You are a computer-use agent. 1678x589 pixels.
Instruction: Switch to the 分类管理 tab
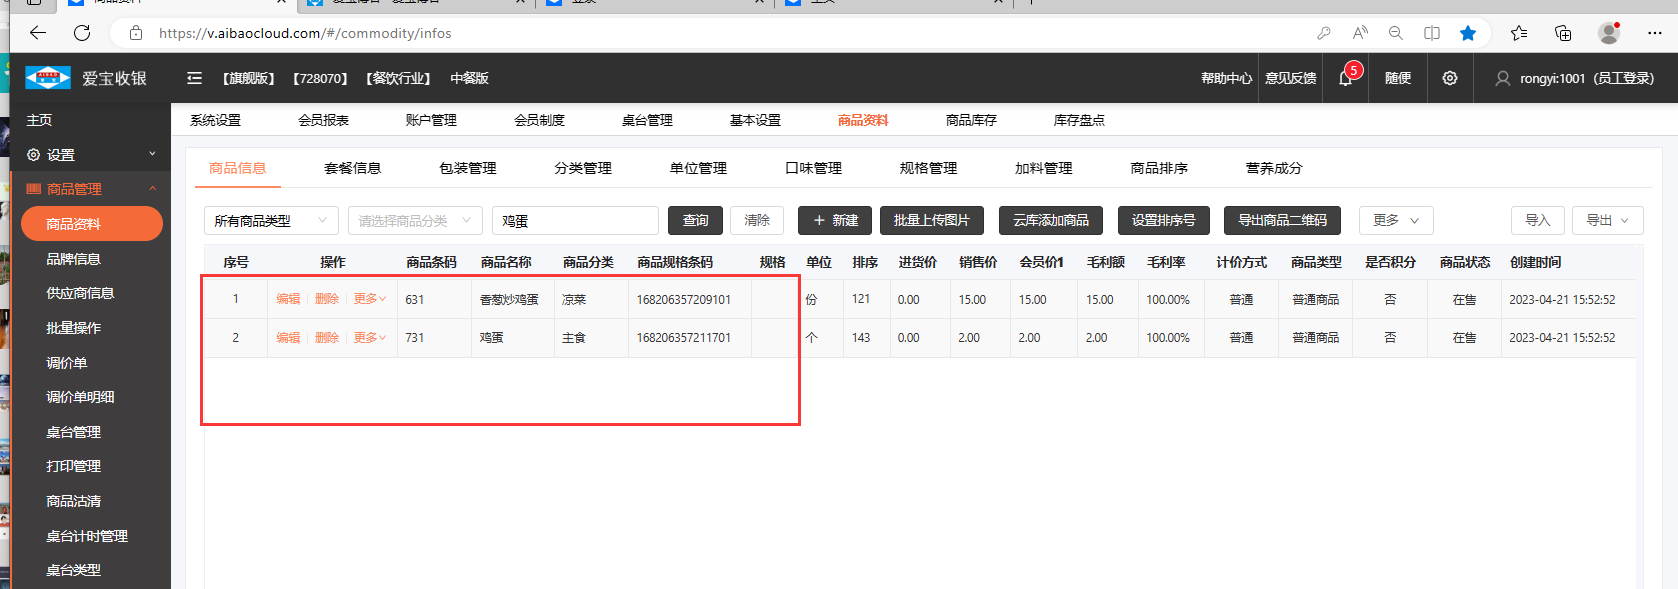click(583, 168)
